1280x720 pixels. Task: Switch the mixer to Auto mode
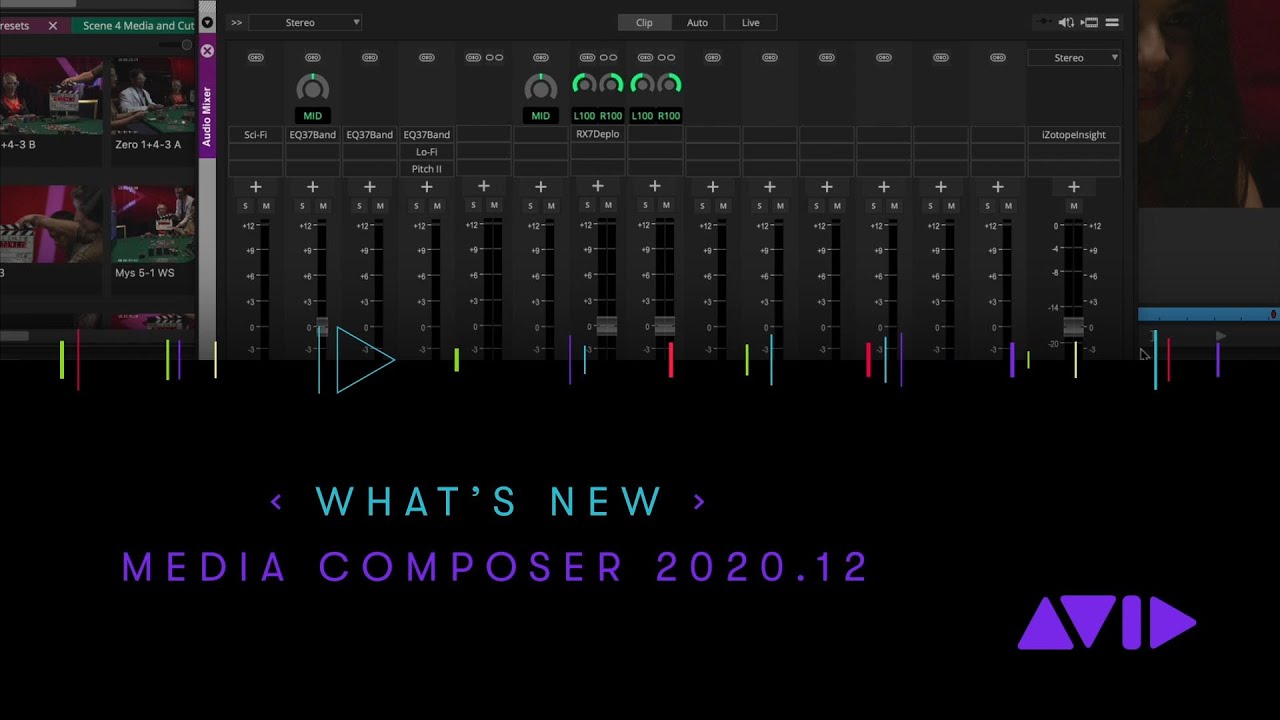click(697, 22)
